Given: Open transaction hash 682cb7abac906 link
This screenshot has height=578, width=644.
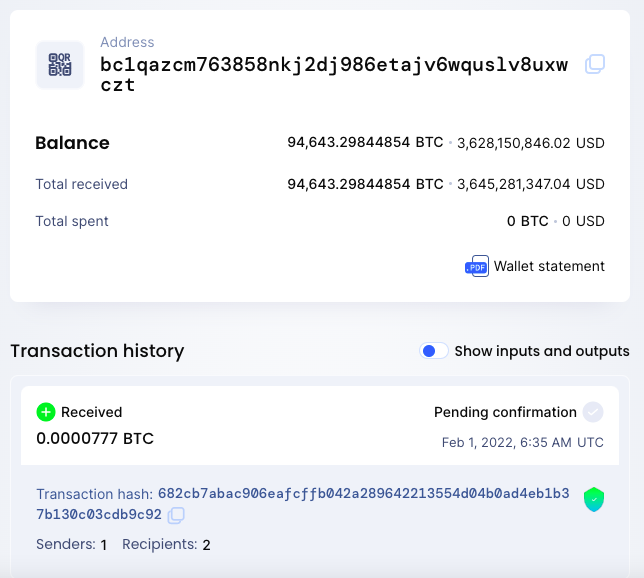Looking at the screenshot, I should (303, 504).
